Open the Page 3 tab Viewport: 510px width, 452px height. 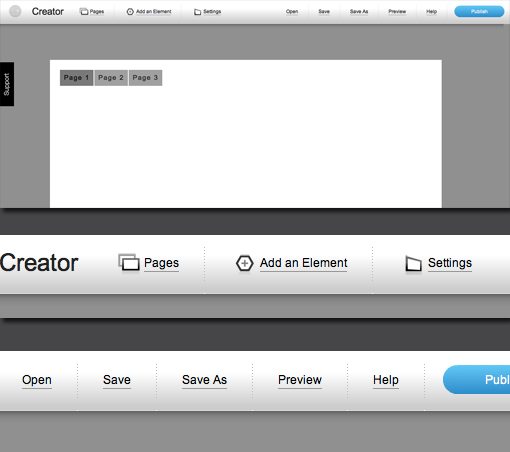(145, 78)
